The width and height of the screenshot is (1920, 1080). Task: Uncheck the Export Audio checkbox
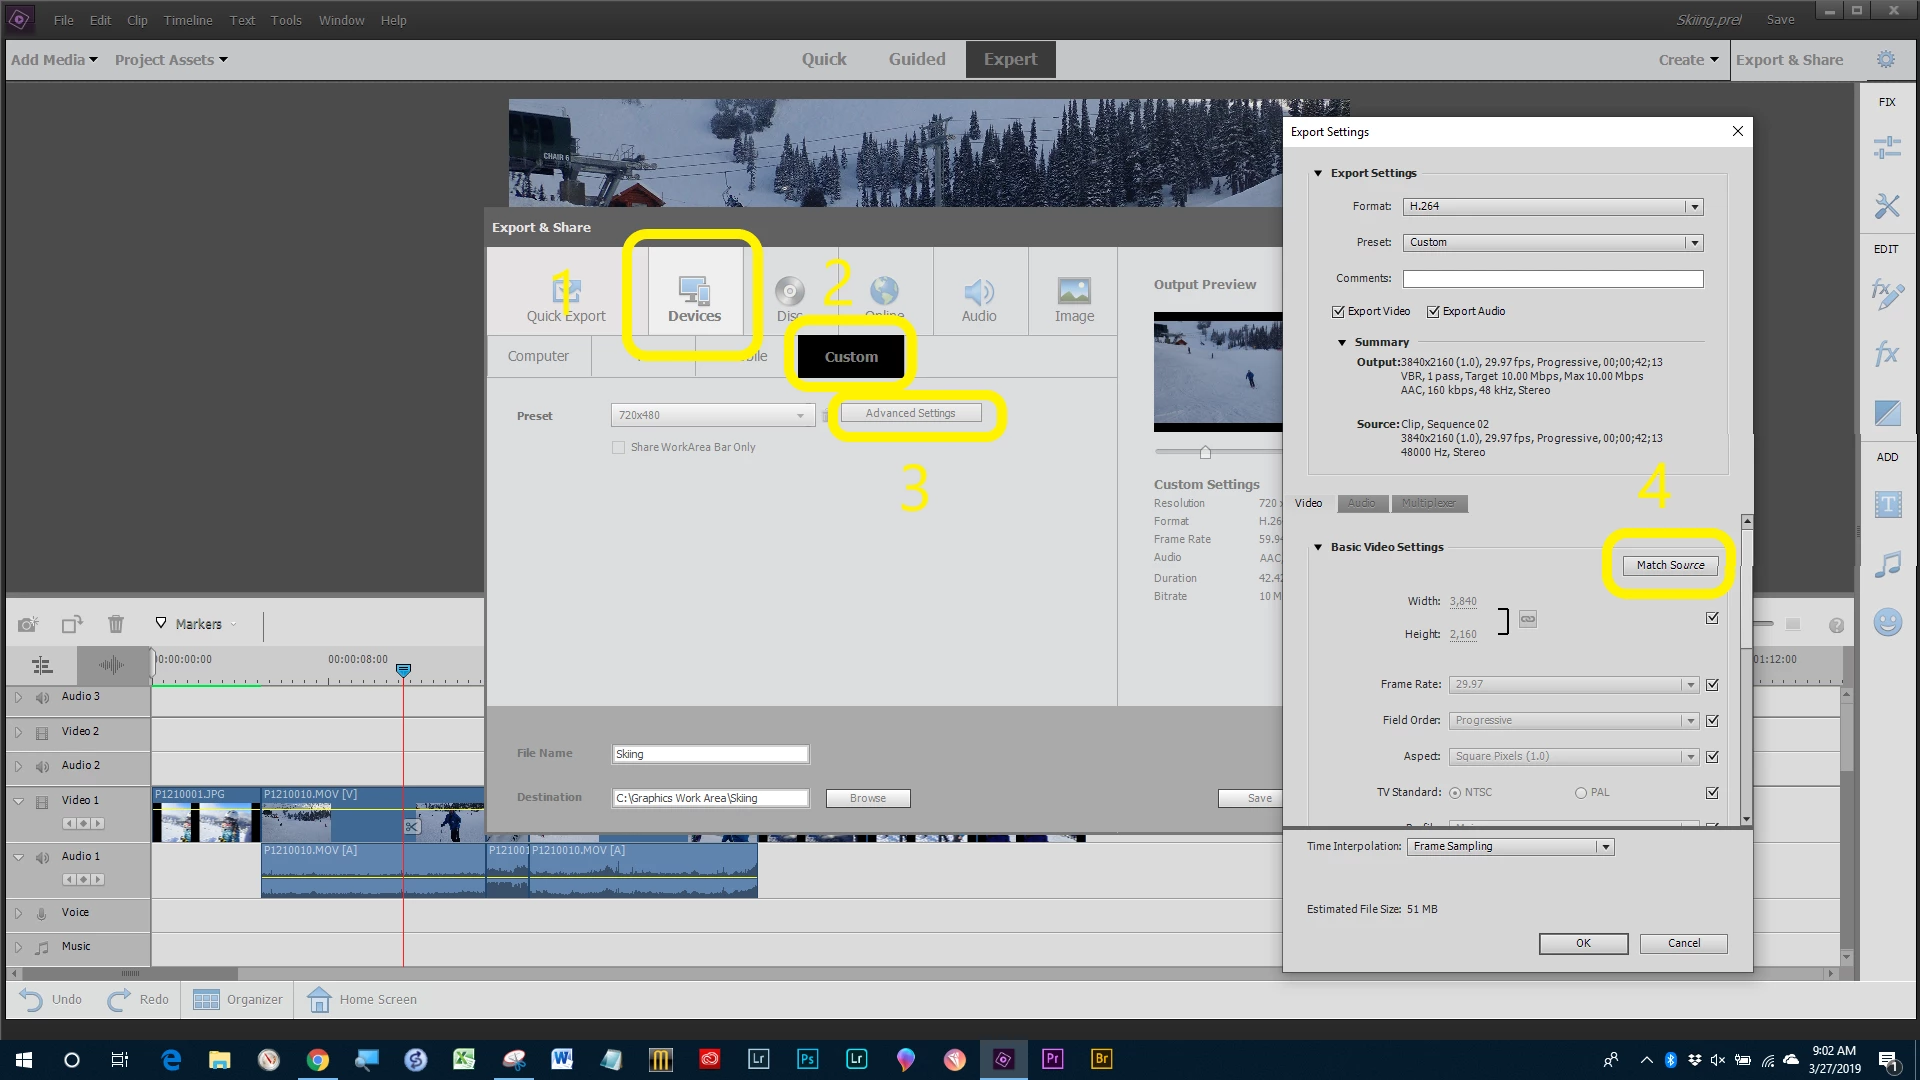[x=1433, y=312]
